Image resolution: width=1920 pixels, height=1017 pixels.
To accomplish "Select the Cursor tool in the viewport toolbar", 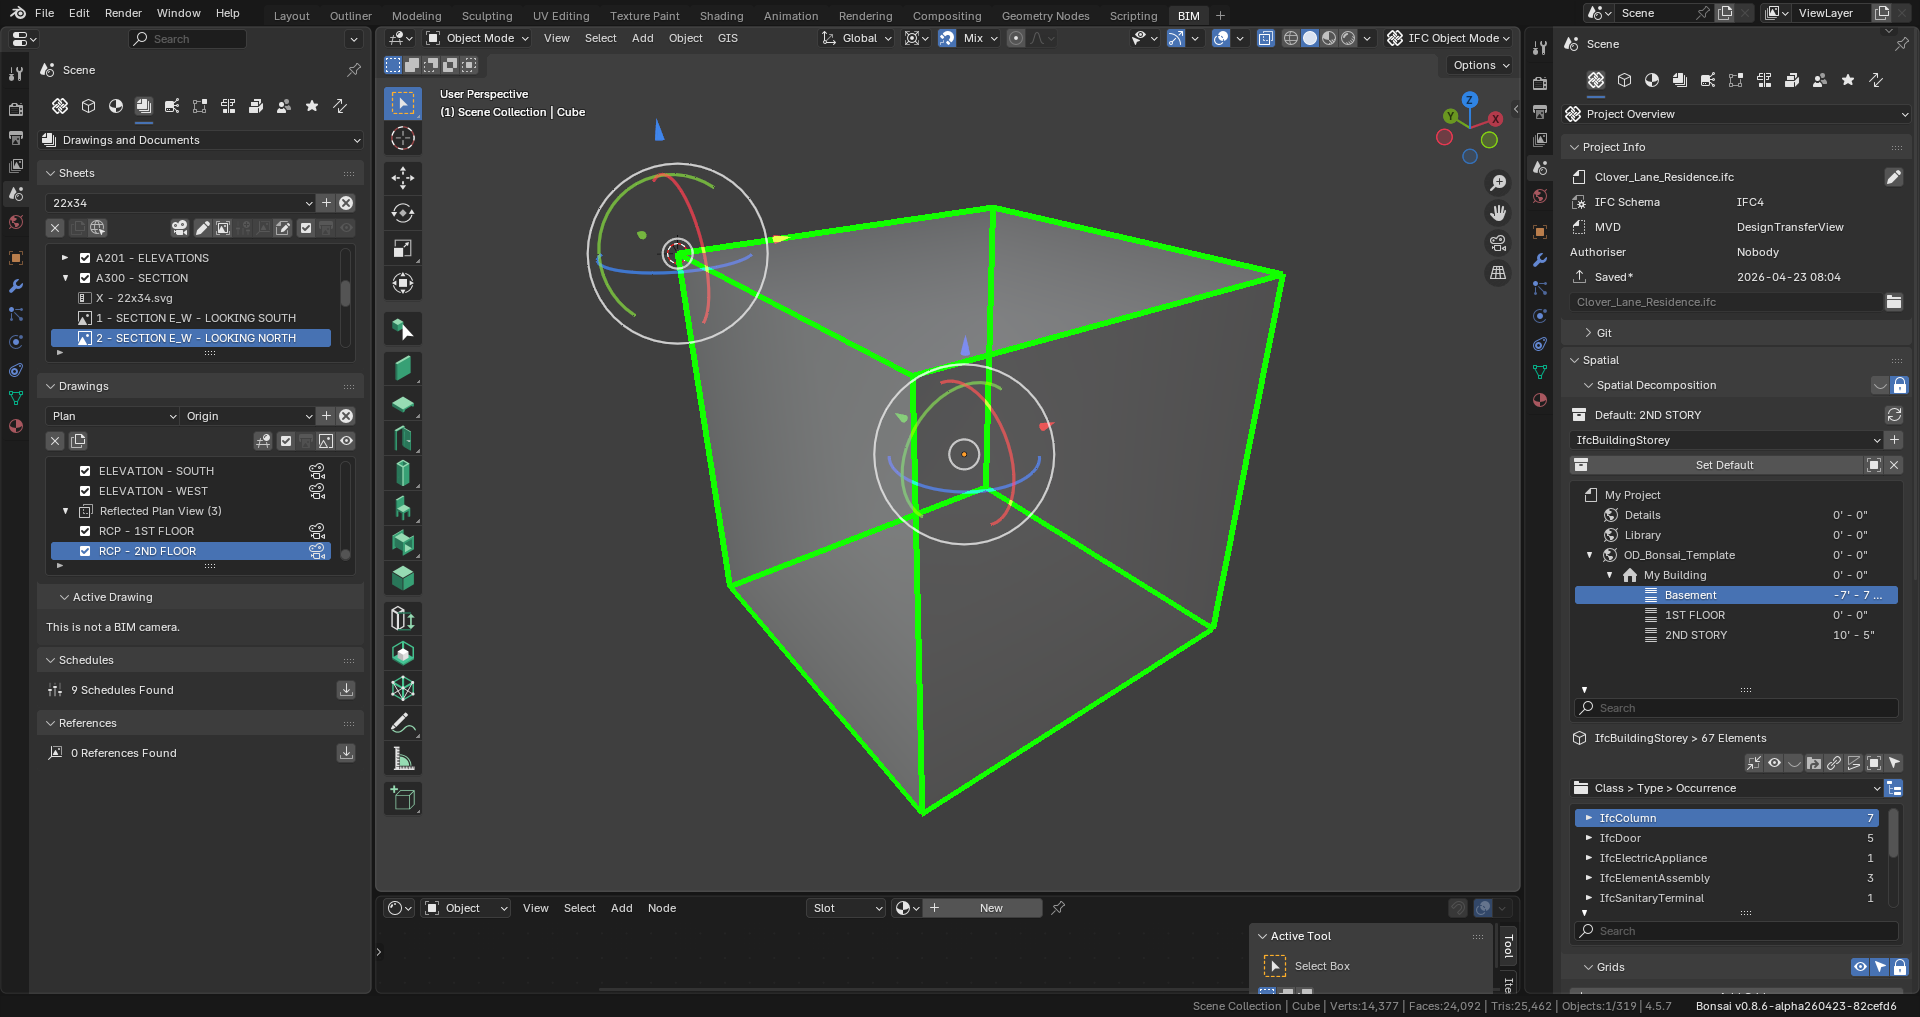I will pos(403,139).
